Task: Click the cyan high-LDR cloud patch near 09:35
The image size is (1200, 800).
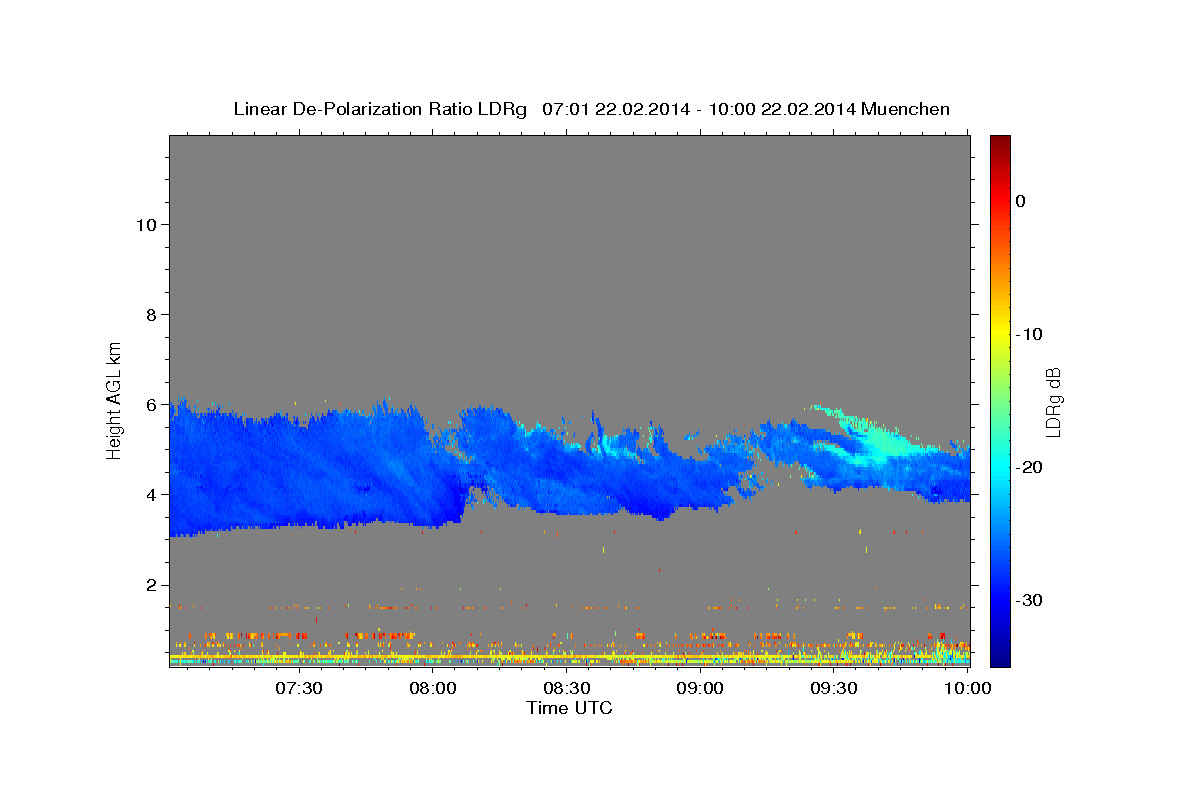Action: (880, 442)
